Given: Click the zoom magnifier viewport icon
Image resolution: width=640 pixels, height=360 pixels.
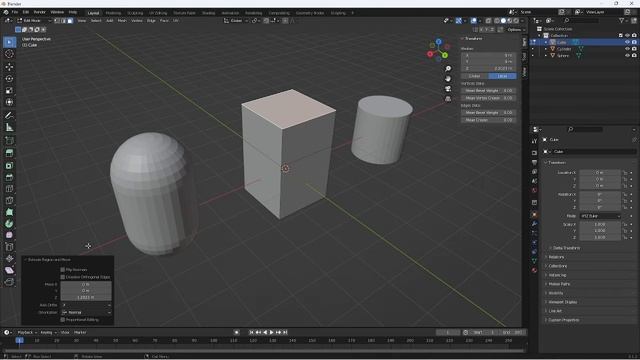Looking at the screenshot, I should click(448, 69).
